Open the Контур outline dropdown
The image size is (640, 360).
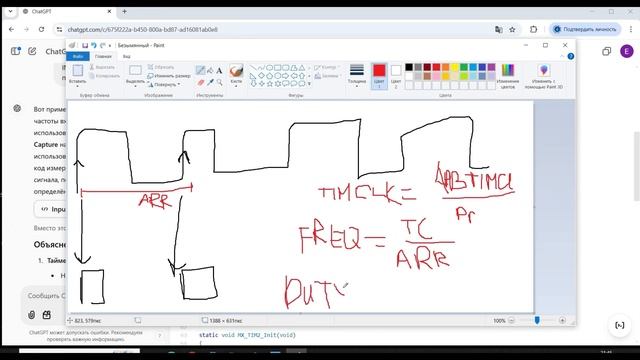327,67
